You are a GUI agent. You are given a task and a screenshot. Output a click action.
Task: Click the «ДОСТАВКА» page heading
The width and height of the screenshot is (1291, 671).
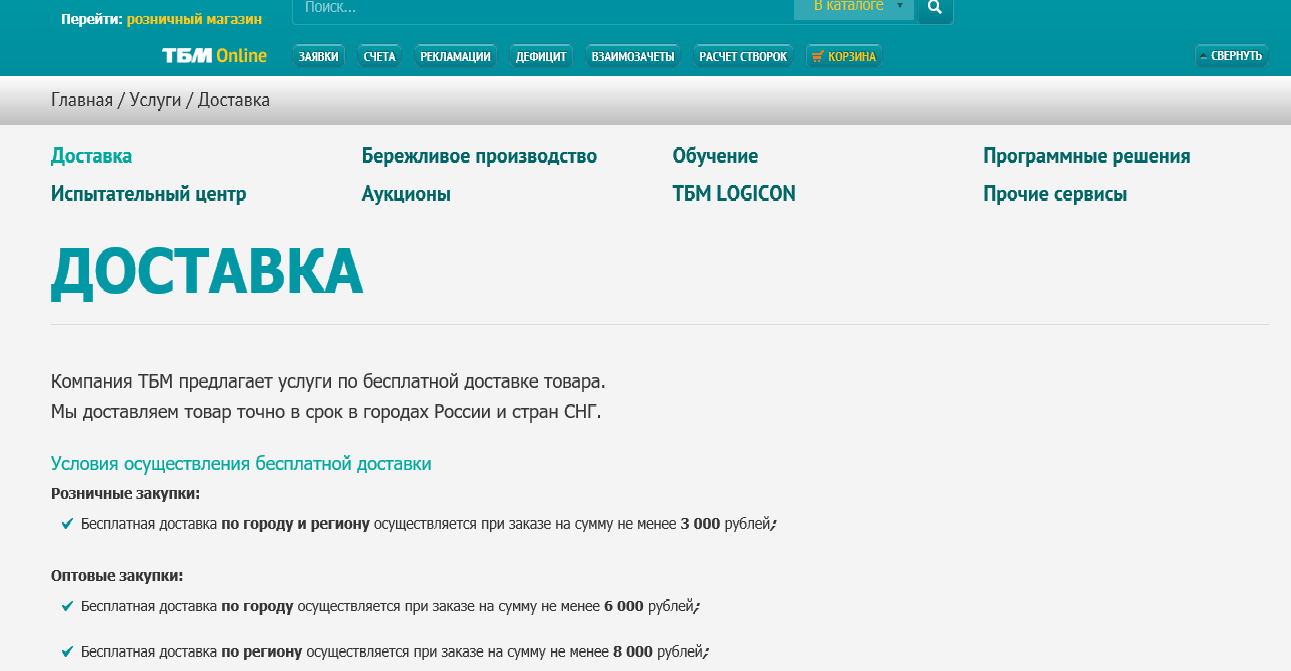[x=207, y=271]
